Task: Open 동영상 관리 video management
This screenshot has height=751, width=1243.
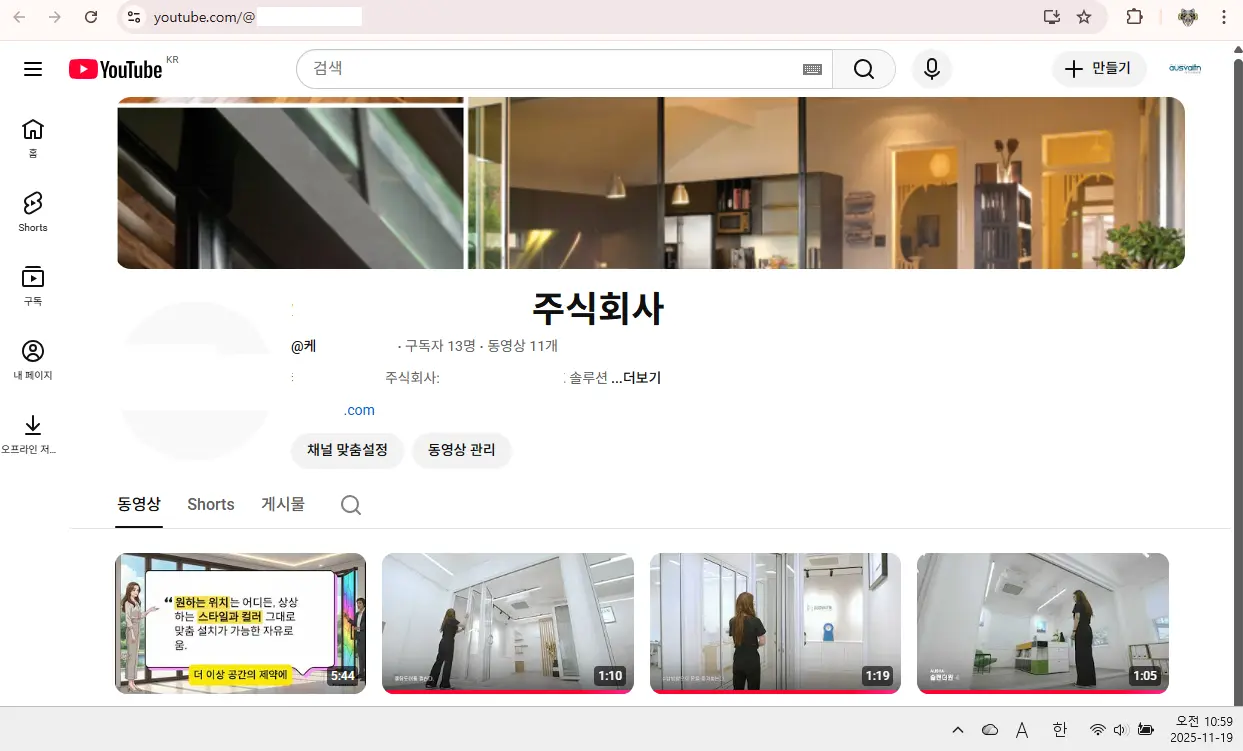Action: coord(461,450)
